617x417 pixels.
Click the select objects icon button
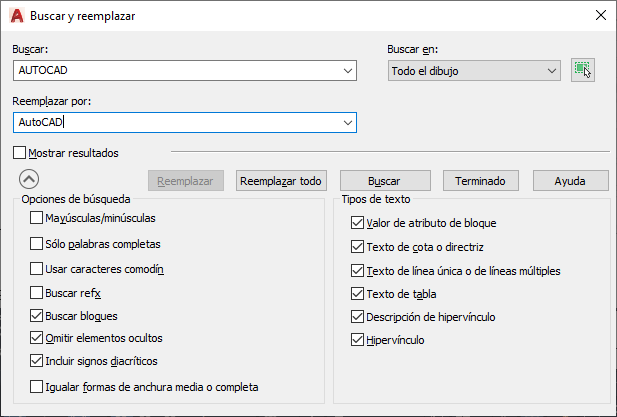(583, 70)
